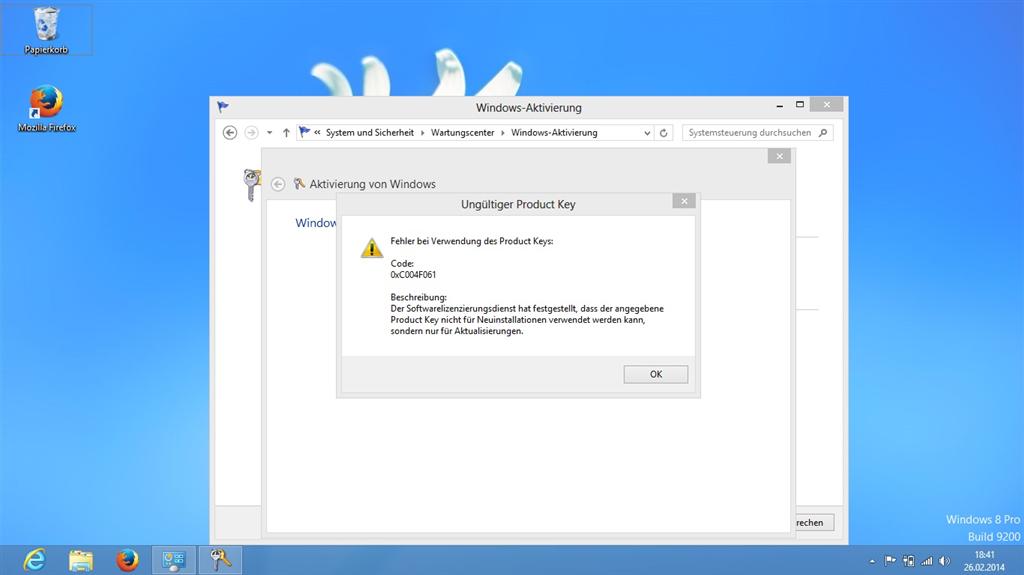The width and height of the screenshot is (1024, 575).
Task: Open network signal tray icon
Action: (927, 561)
